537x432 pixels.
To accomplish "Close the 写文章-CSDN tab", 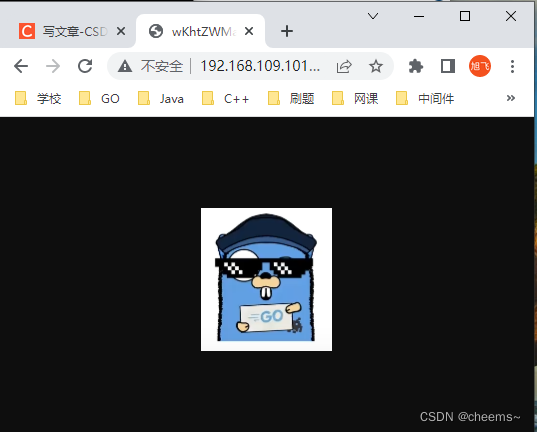I will 121,32.
